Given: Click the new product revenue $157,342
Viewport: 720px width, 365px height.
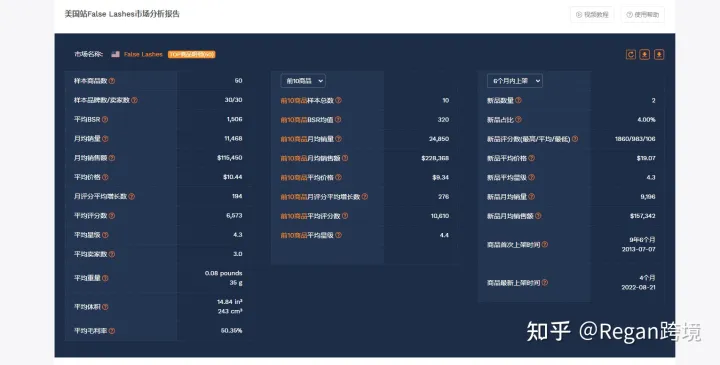Looking at the screenshot, I should pos(642,216).
